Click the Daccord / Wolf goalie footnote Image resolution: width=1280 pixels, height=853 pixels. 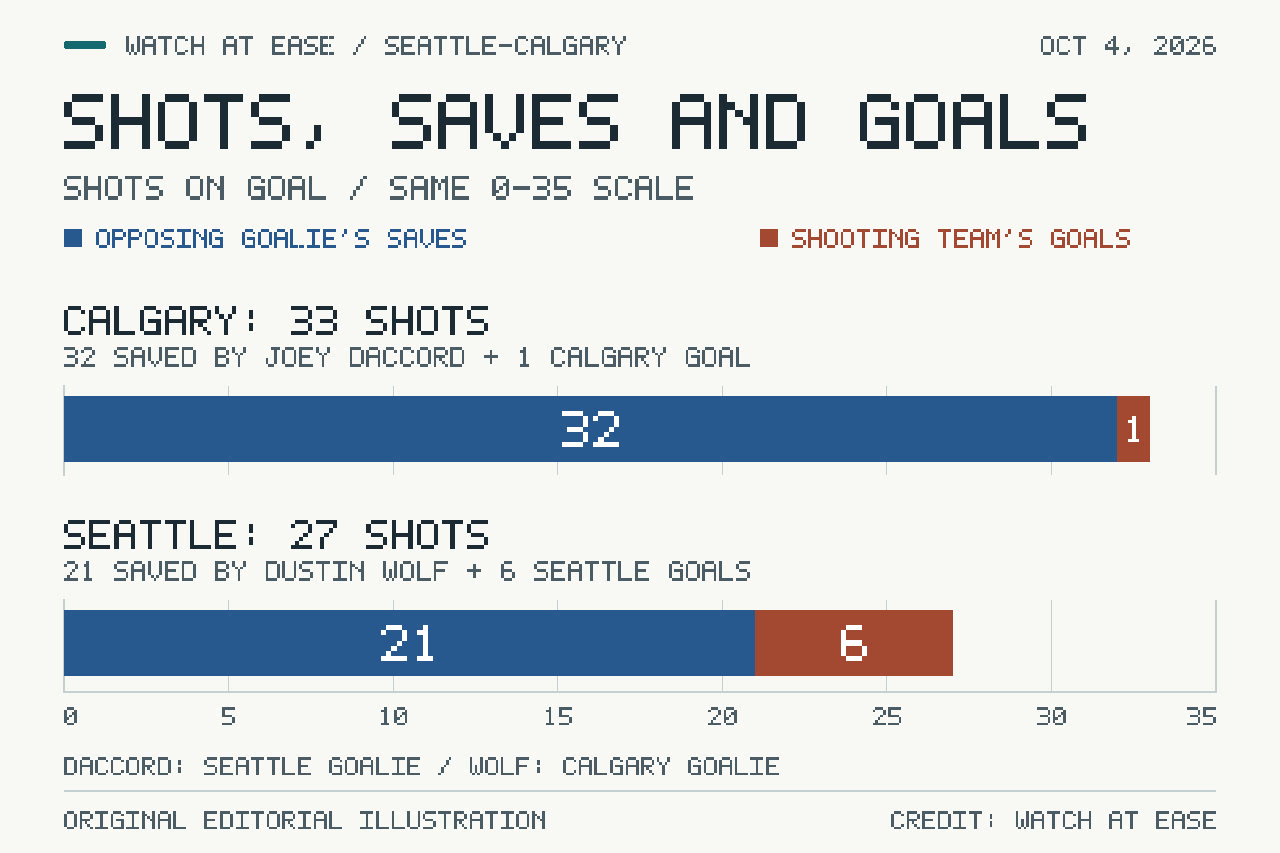421,767
